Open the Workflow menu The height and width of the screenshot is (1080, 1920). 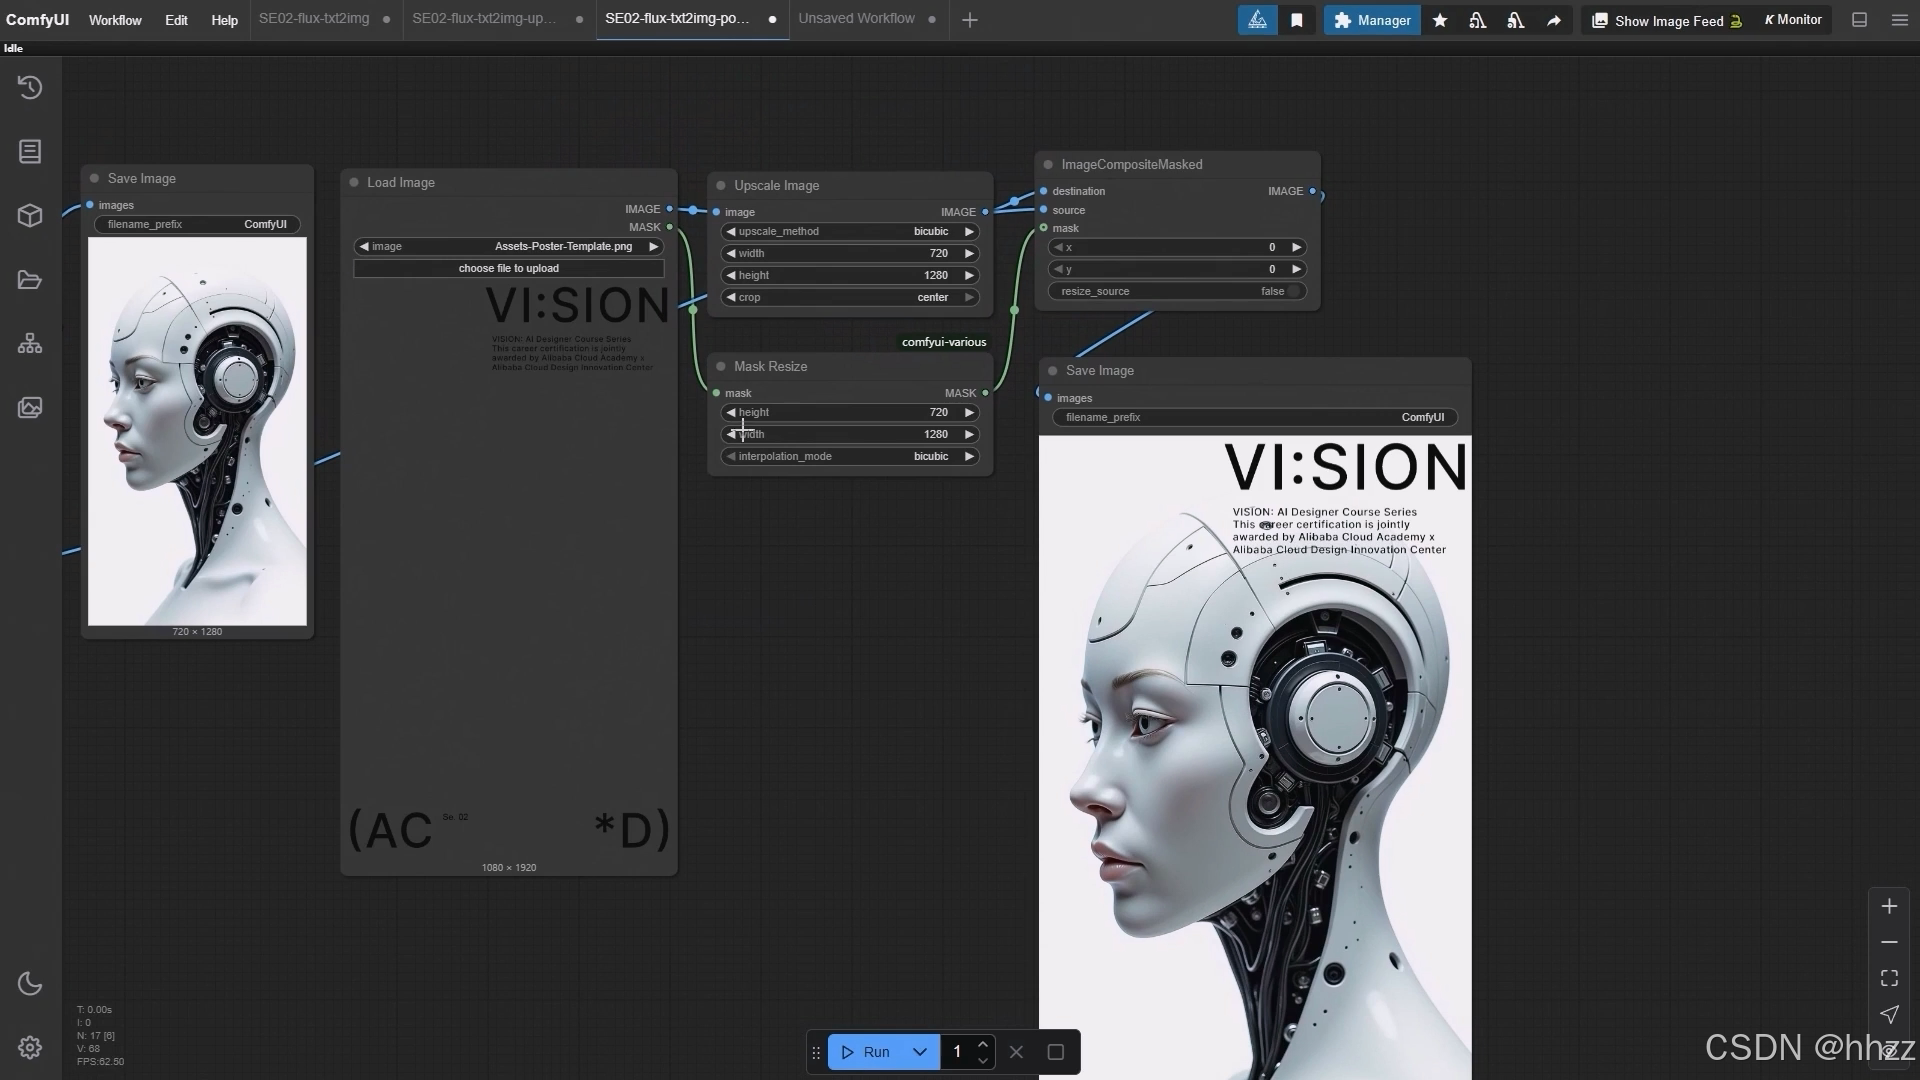click(115, 20)
